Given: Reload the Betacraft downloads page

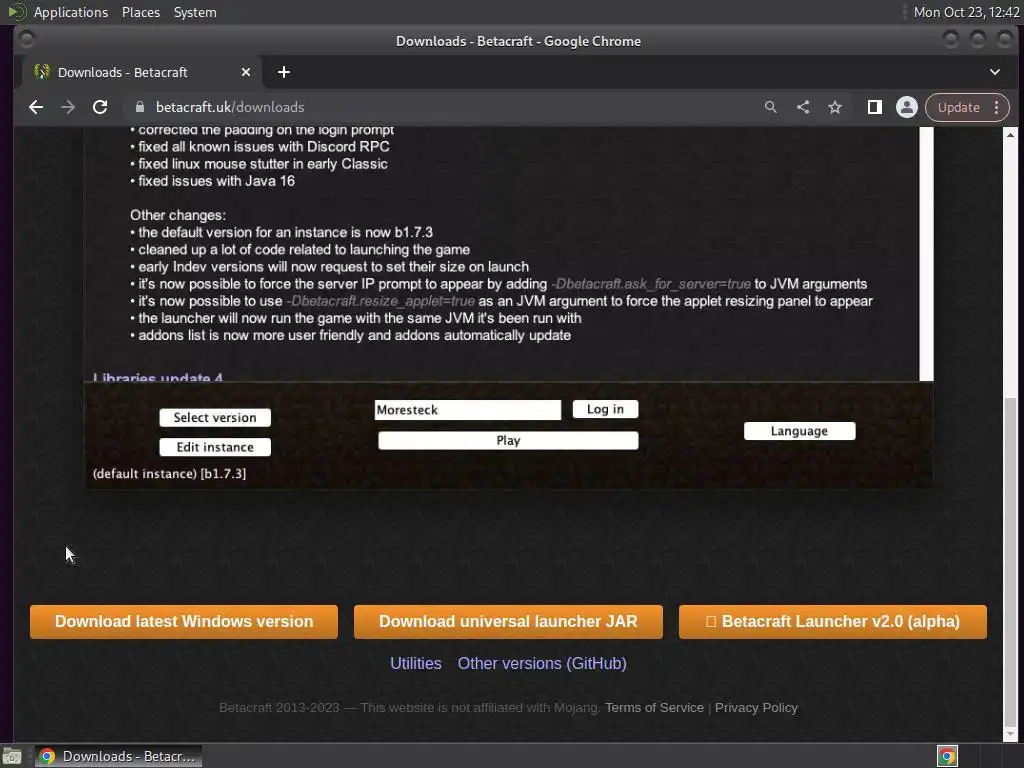Looking at the screenshot, I should (x=100, y=107).
